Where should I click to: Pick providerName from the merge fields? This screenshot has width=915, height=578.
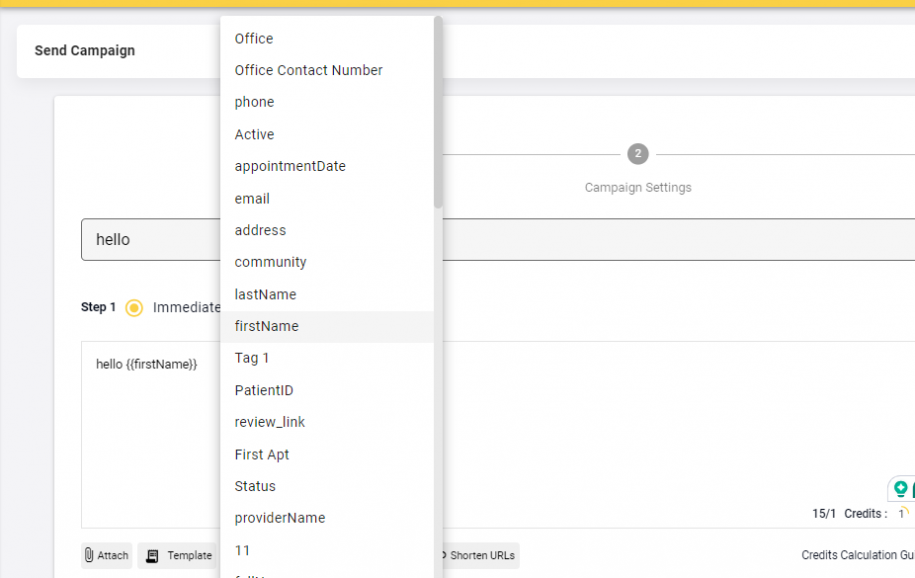(x=280, y=517)
